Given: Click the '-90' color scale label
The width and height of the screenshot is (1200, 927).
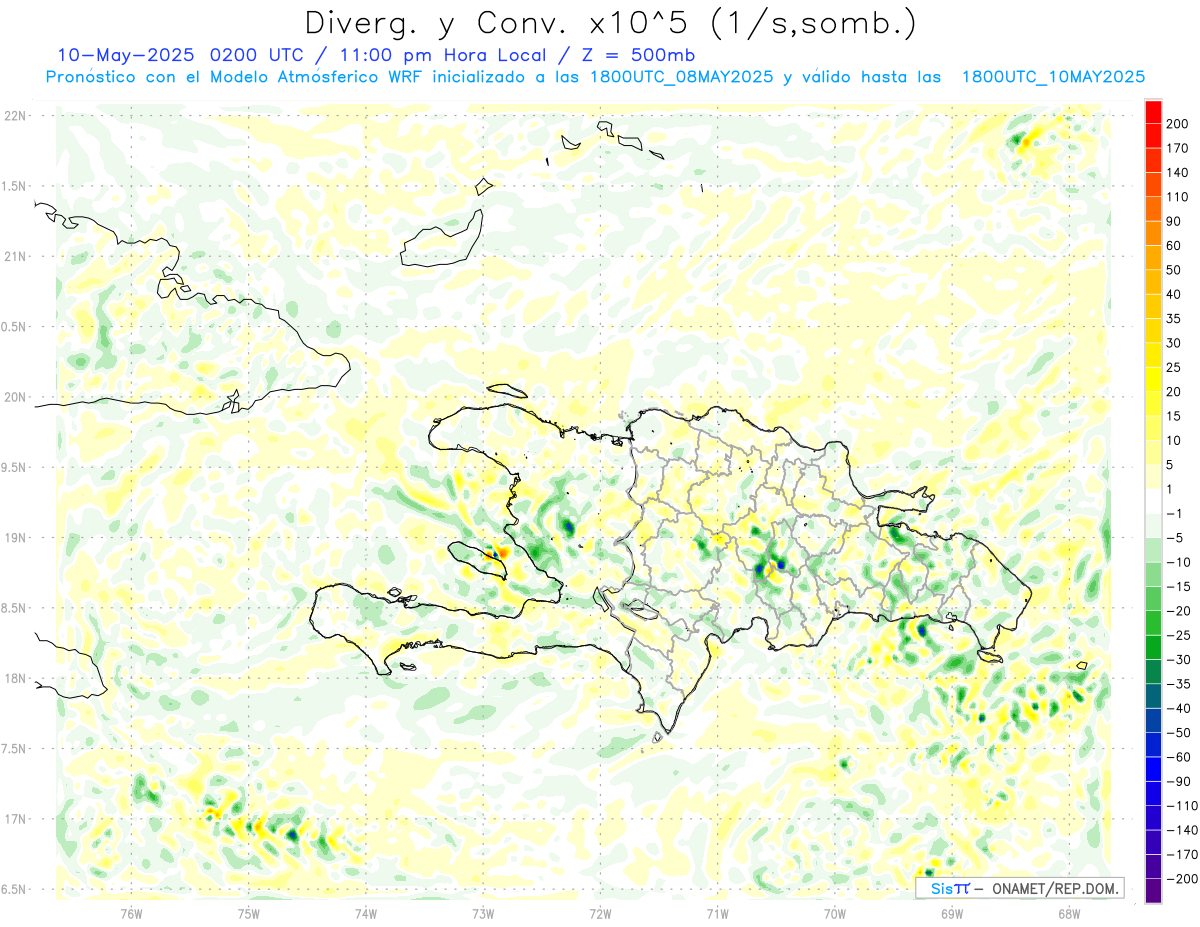Looking at the screenshot, I should [1178, 782].
